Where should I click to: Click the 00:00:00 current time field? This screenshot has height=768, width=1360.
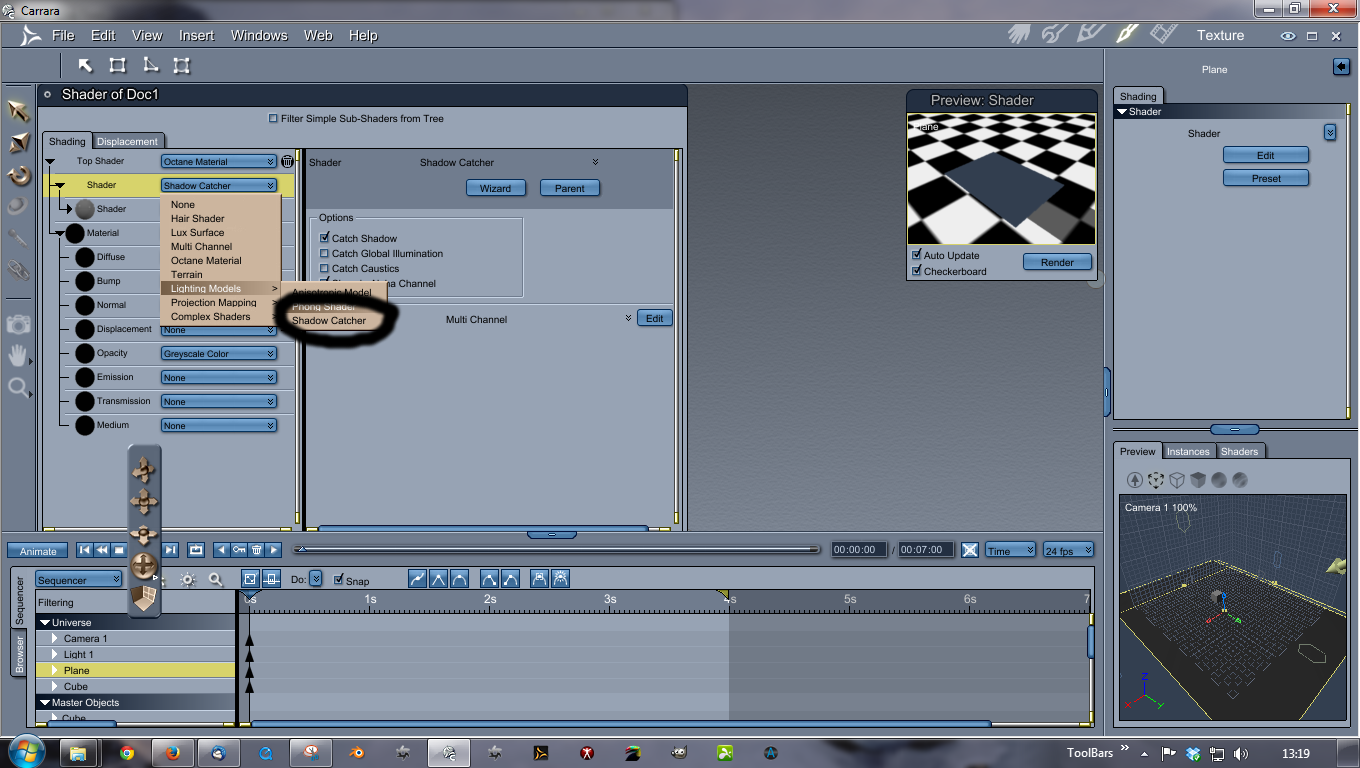[x=859, y=549]
